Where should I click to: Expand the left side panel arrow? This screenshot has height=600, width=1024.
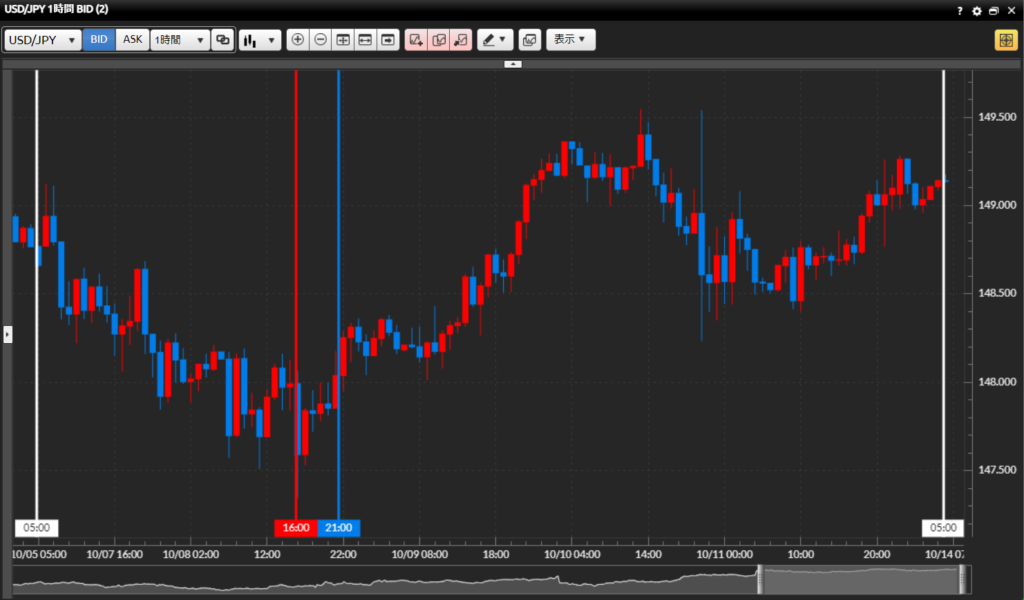coord(7,334)
